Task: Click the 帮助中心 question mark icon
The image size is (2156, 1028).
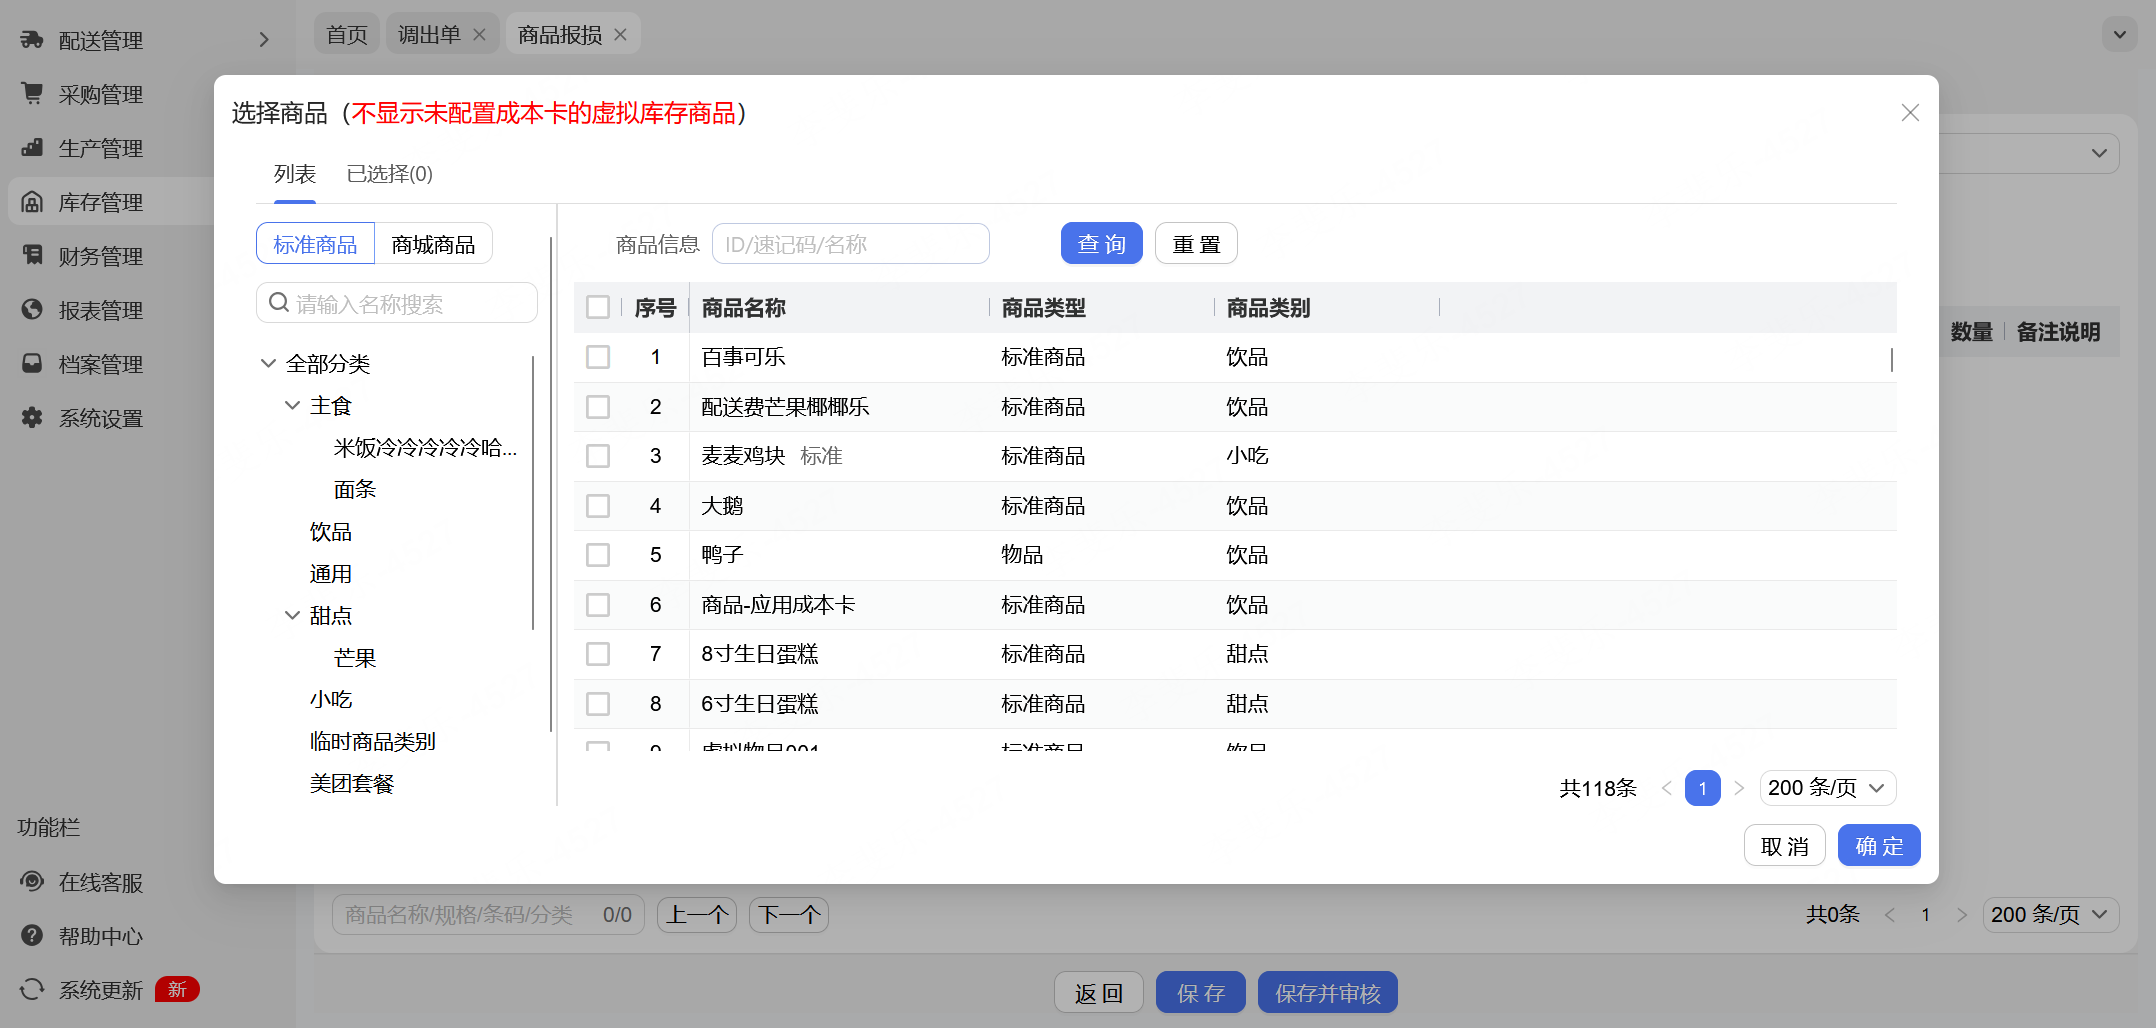Action: (32, 936)
